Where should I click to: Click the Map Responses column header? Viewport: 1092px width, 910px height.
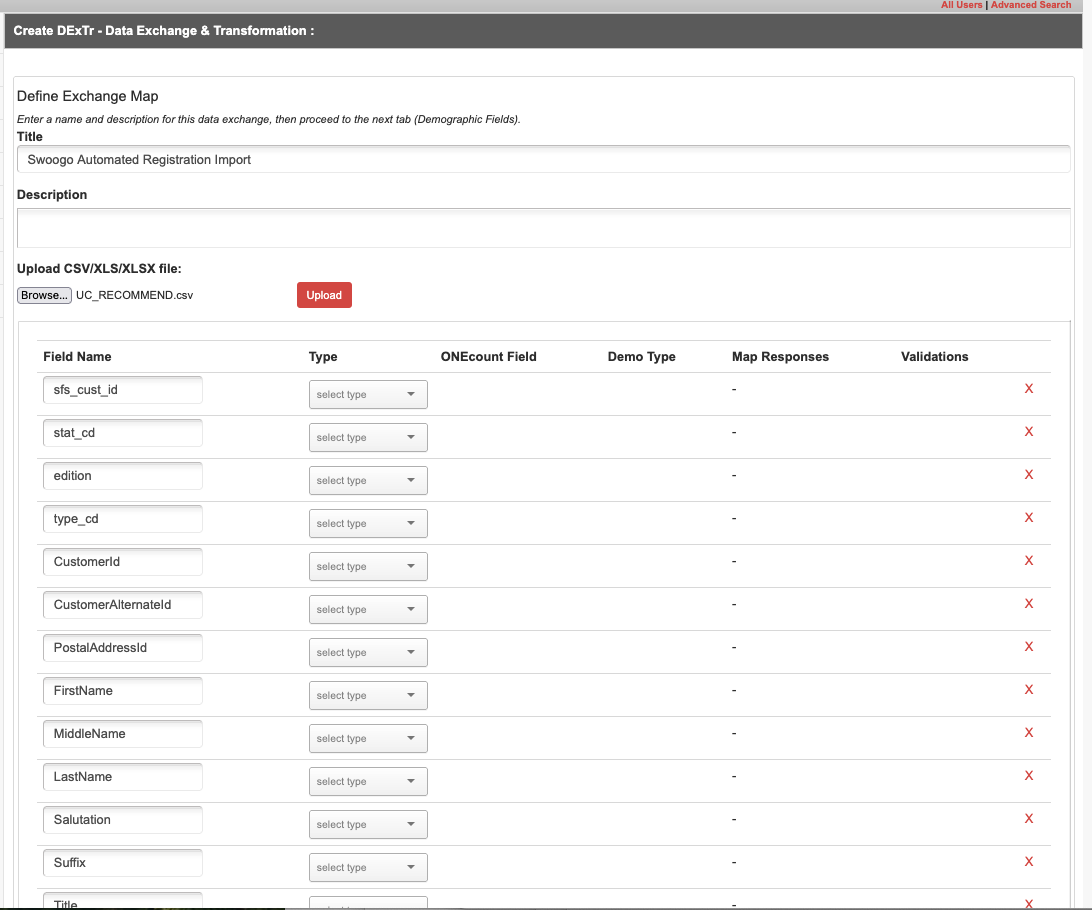pos(780,356)
